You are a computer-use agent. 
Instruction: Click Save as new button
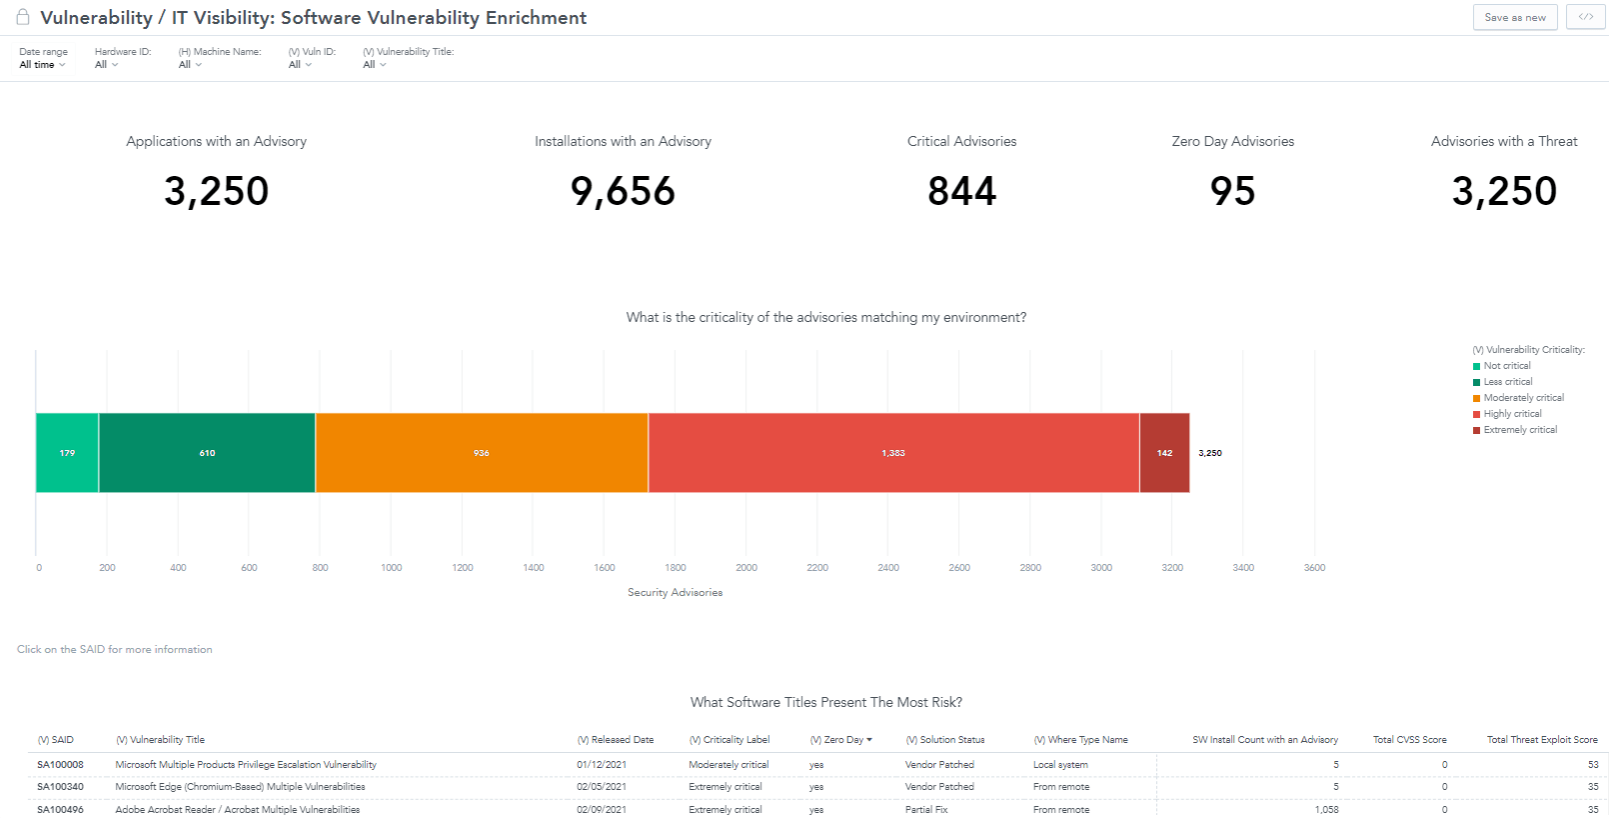(x=1514, y=17)
